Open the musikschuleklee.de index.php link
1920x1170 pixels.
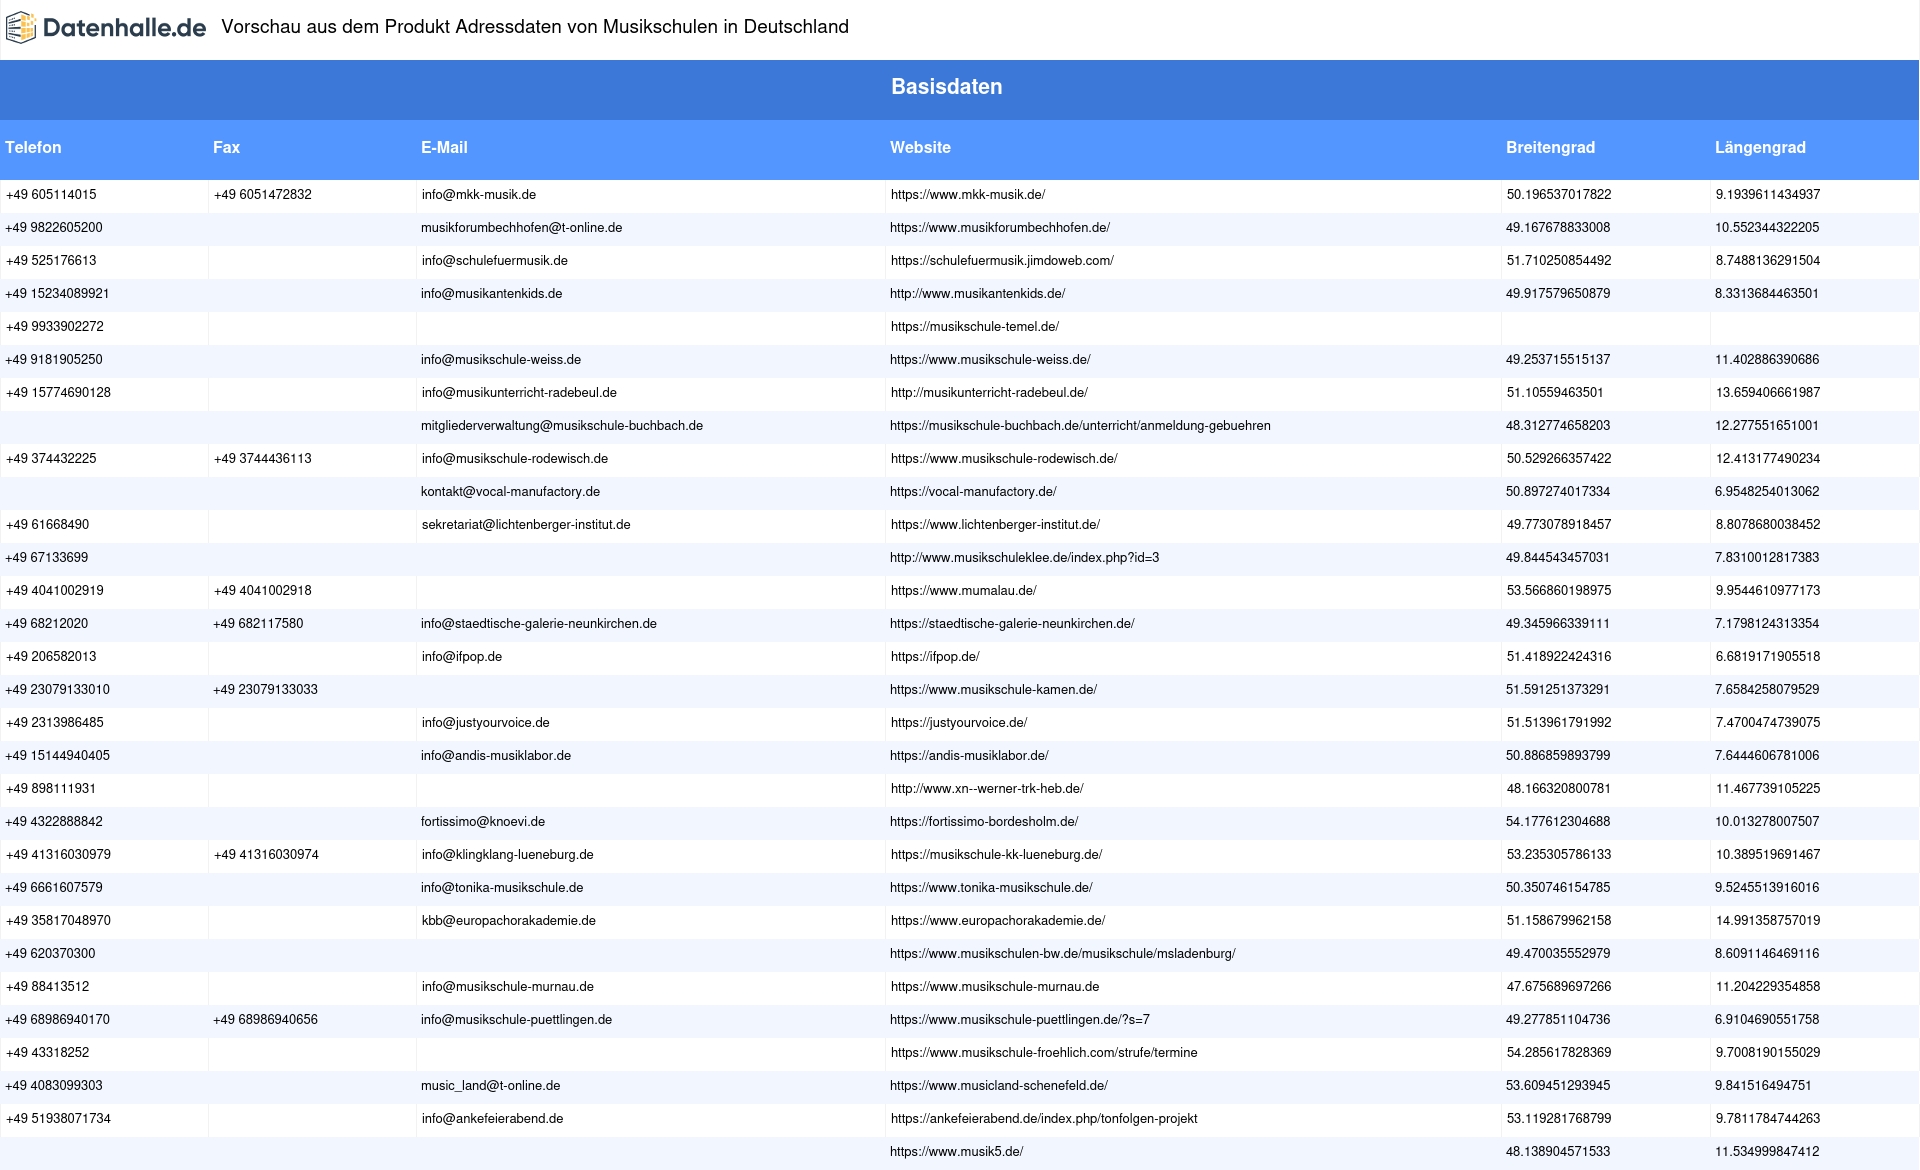click(x=1025, y=558)
